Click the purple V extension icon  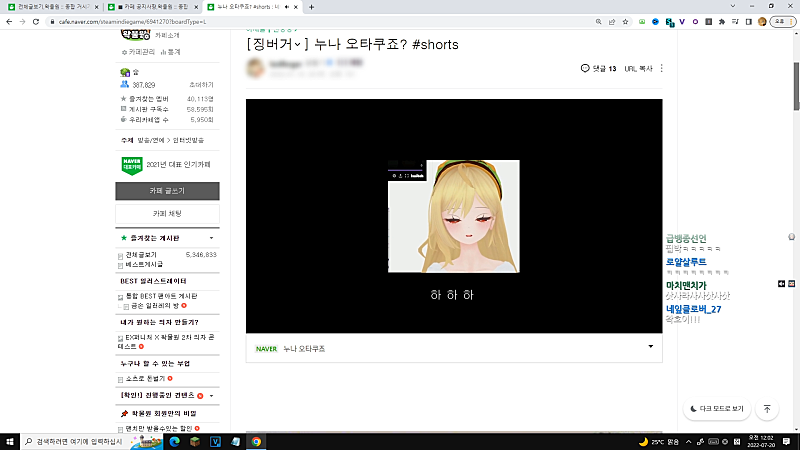[682, 22]
